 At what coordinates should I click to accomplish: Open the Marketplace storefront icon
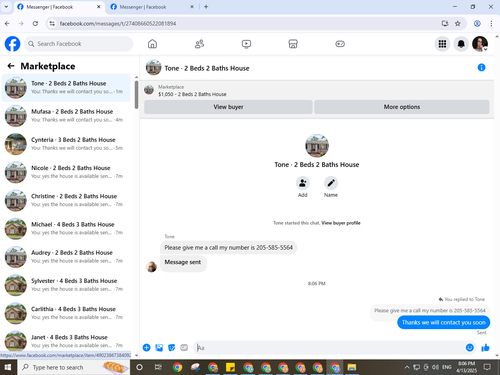[x=293, y=44]
